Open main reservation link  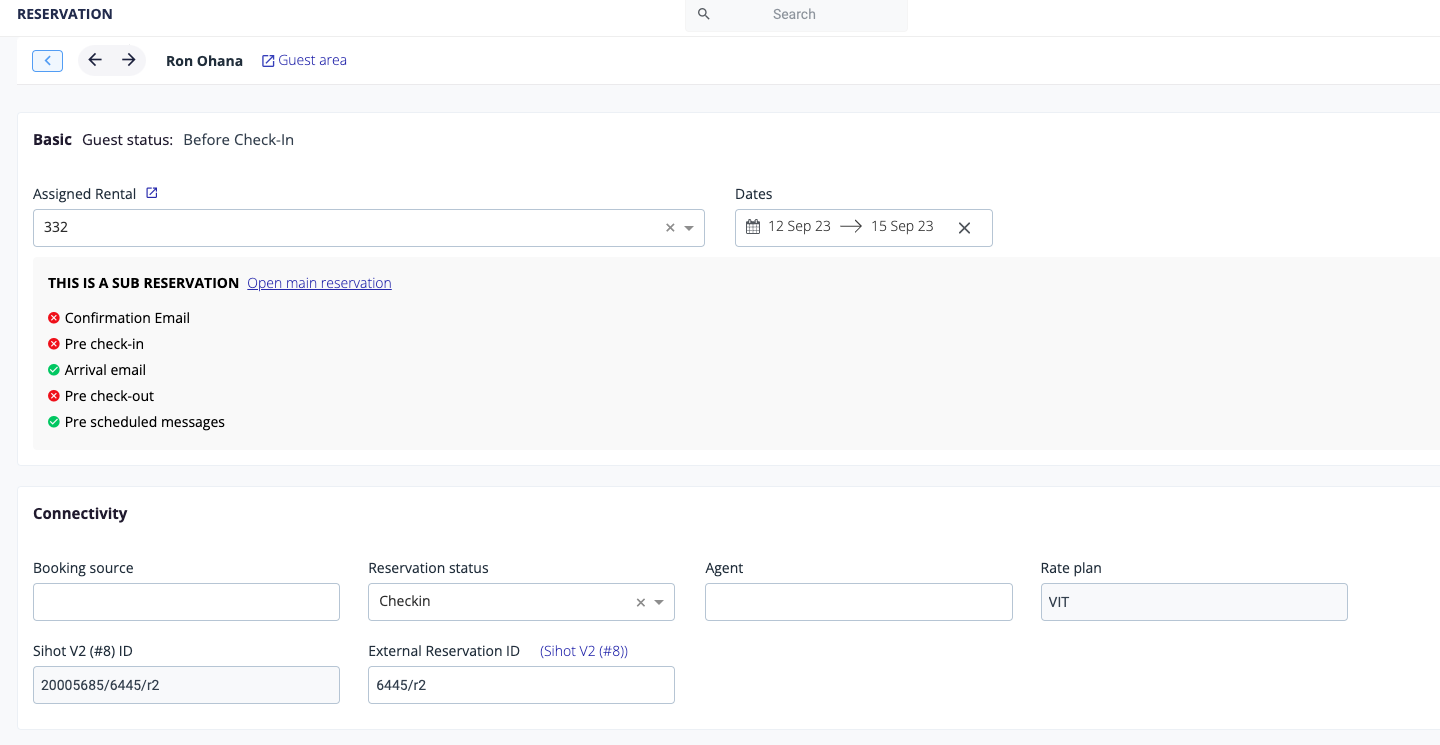[x=319, y=283]
